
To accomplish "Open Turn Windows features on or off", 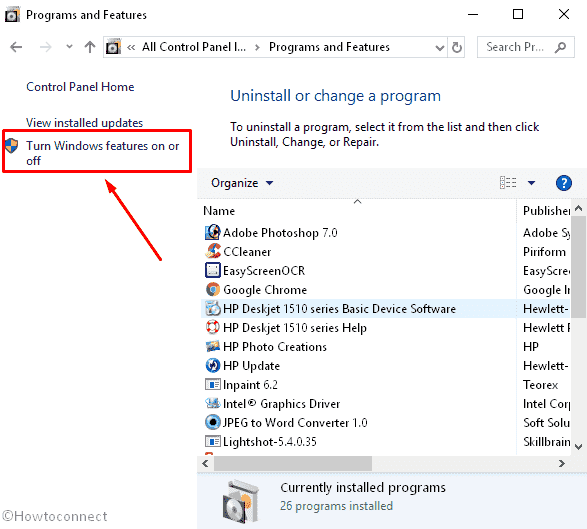I will (102, 153).
